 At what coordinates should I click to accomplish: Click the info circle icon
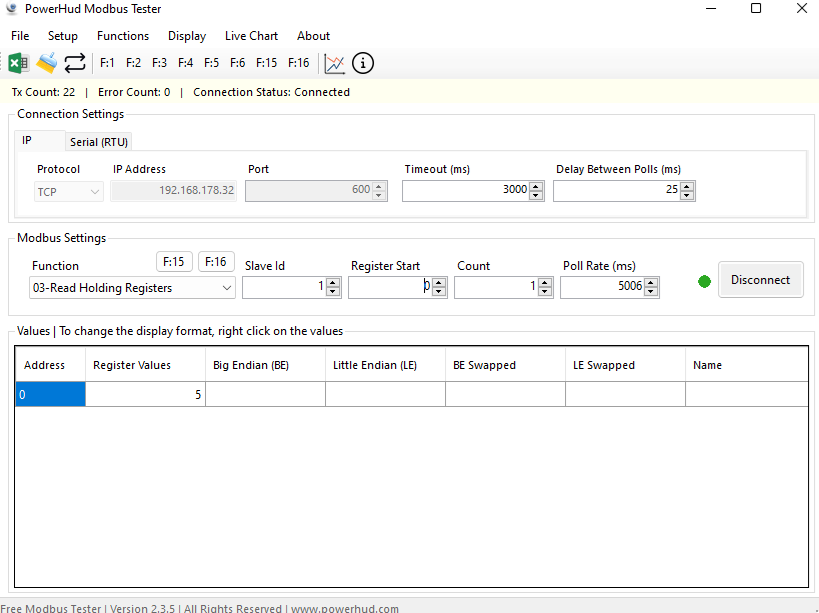coord(363,63)
